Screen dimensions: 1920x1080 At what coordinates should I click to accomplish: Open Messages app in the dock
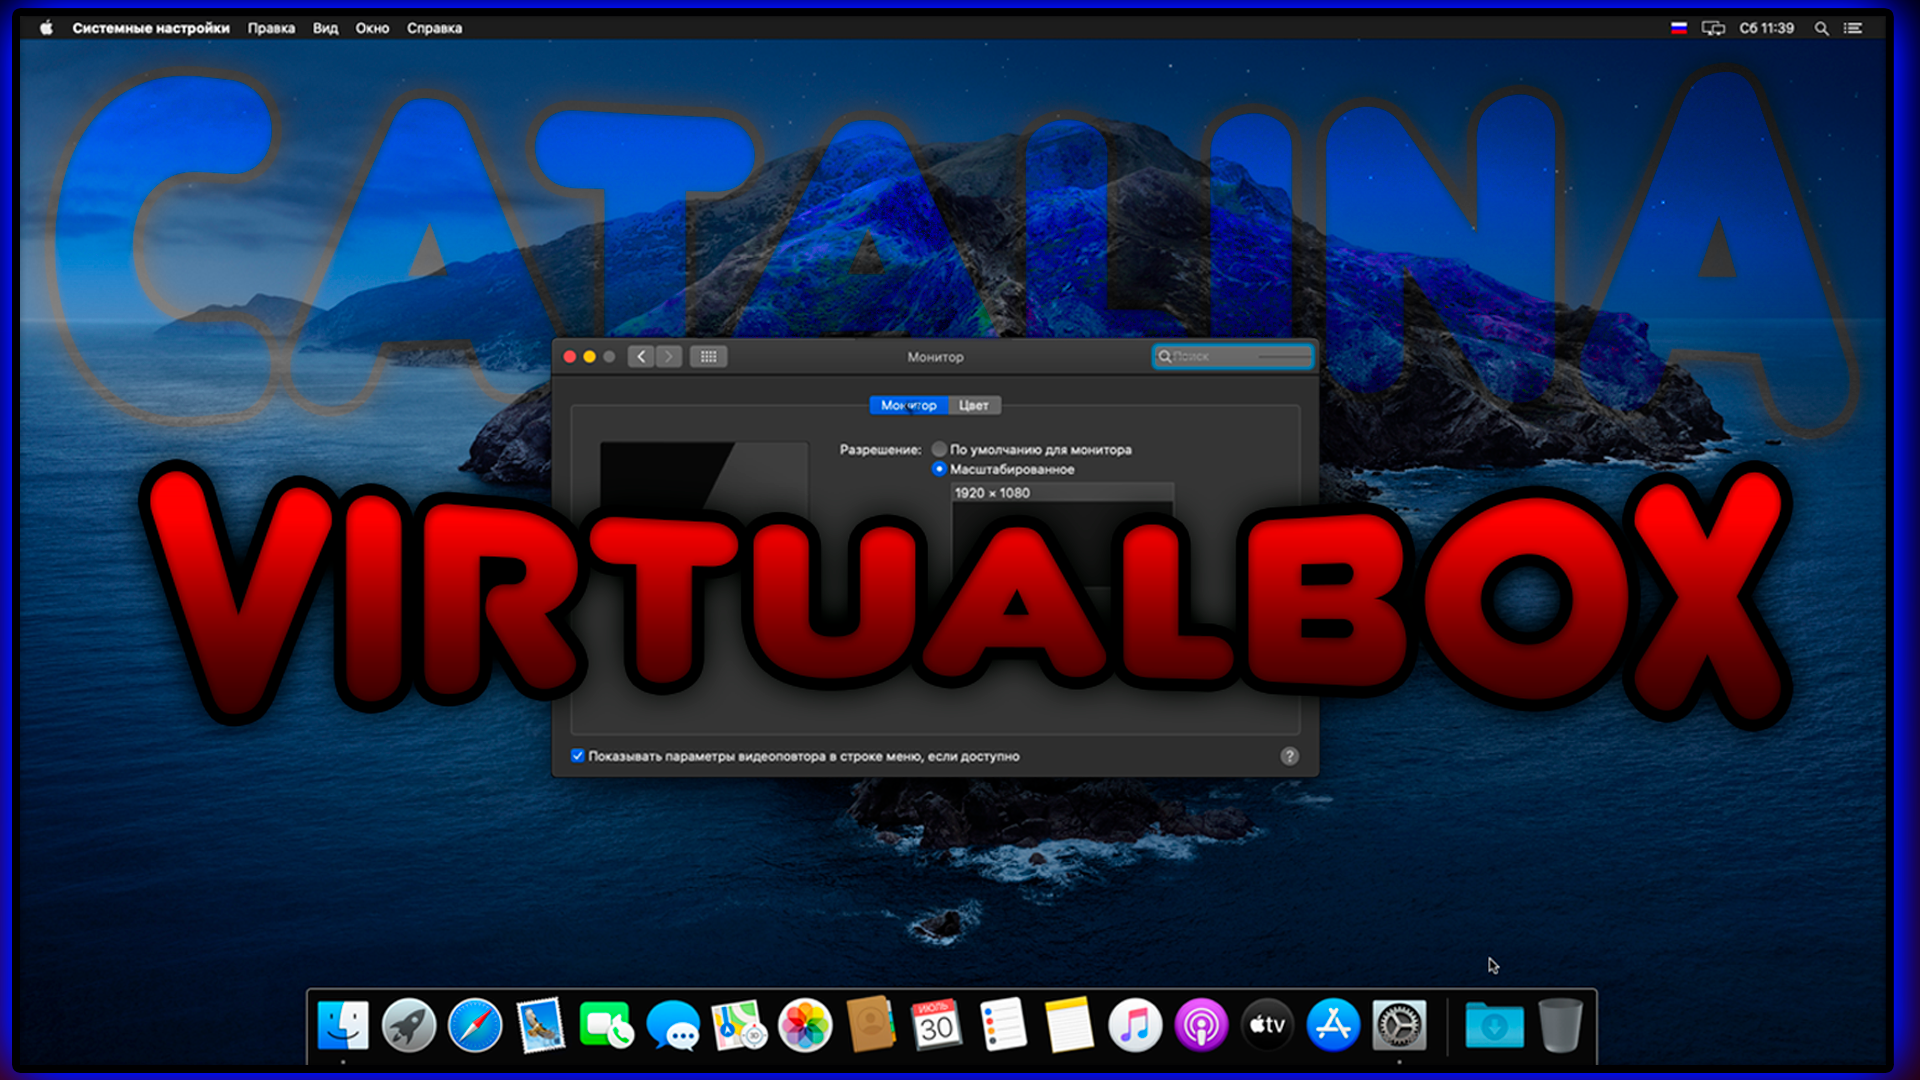(673, 1025)
